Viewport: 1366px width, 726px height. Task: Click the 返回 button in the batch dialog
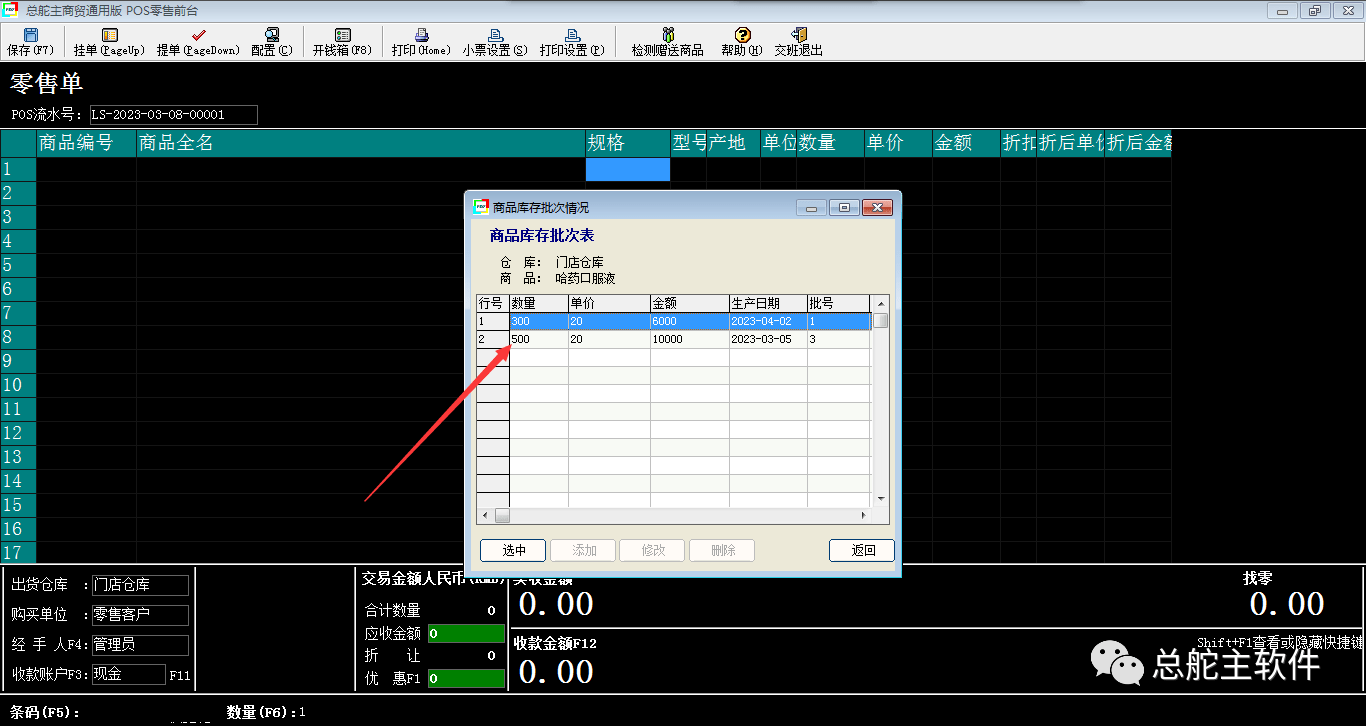(862, 550)
